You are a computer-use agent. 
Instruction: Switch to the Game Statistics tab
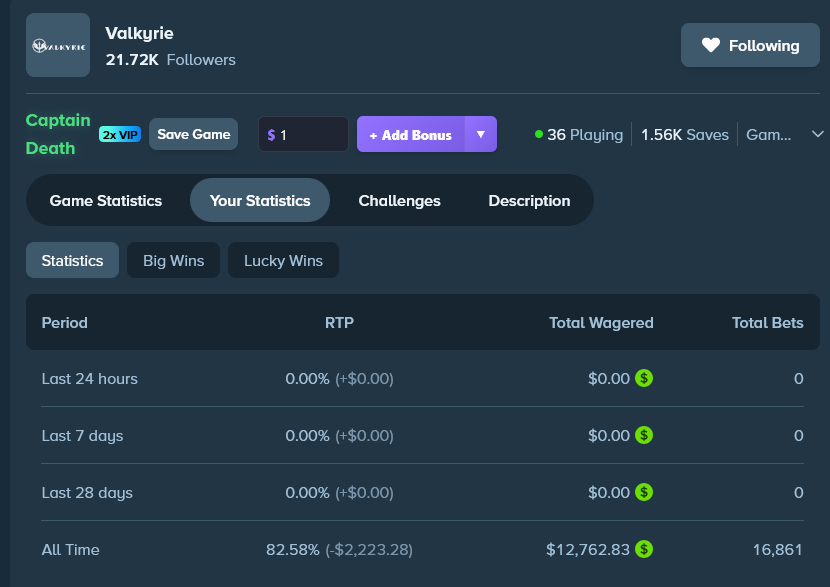click(106, 201)
